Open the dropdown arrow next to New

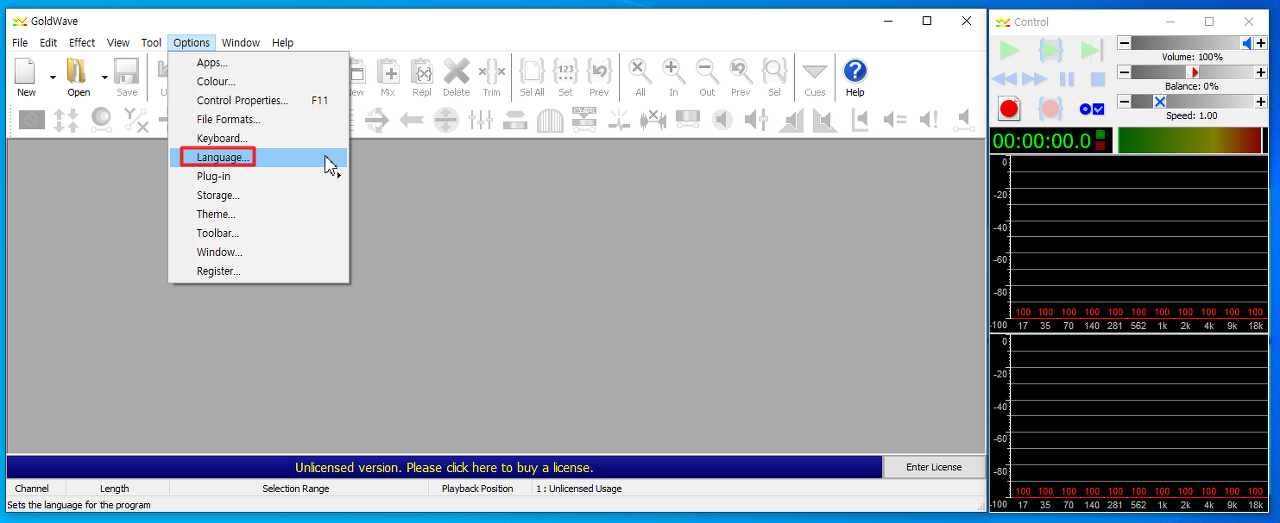53,77
